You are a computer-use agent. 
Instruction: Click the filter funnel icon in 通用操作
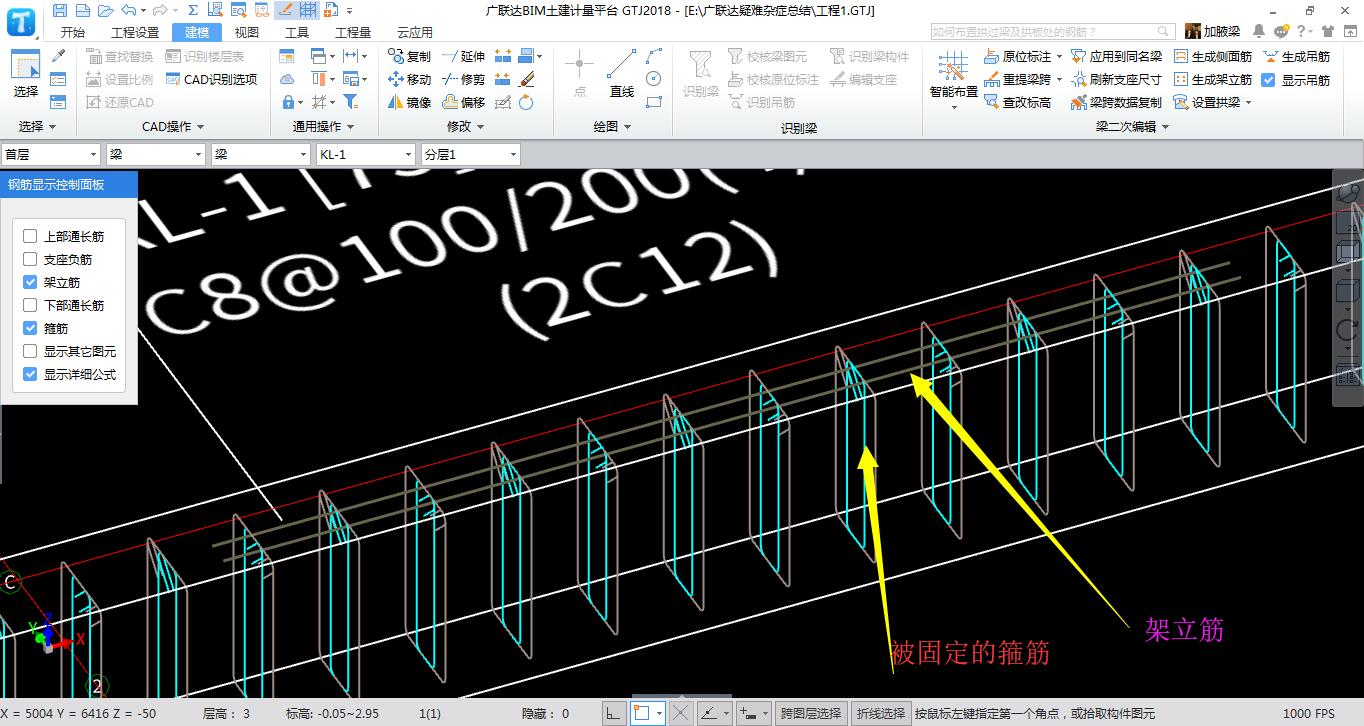(x=350, y=102)
